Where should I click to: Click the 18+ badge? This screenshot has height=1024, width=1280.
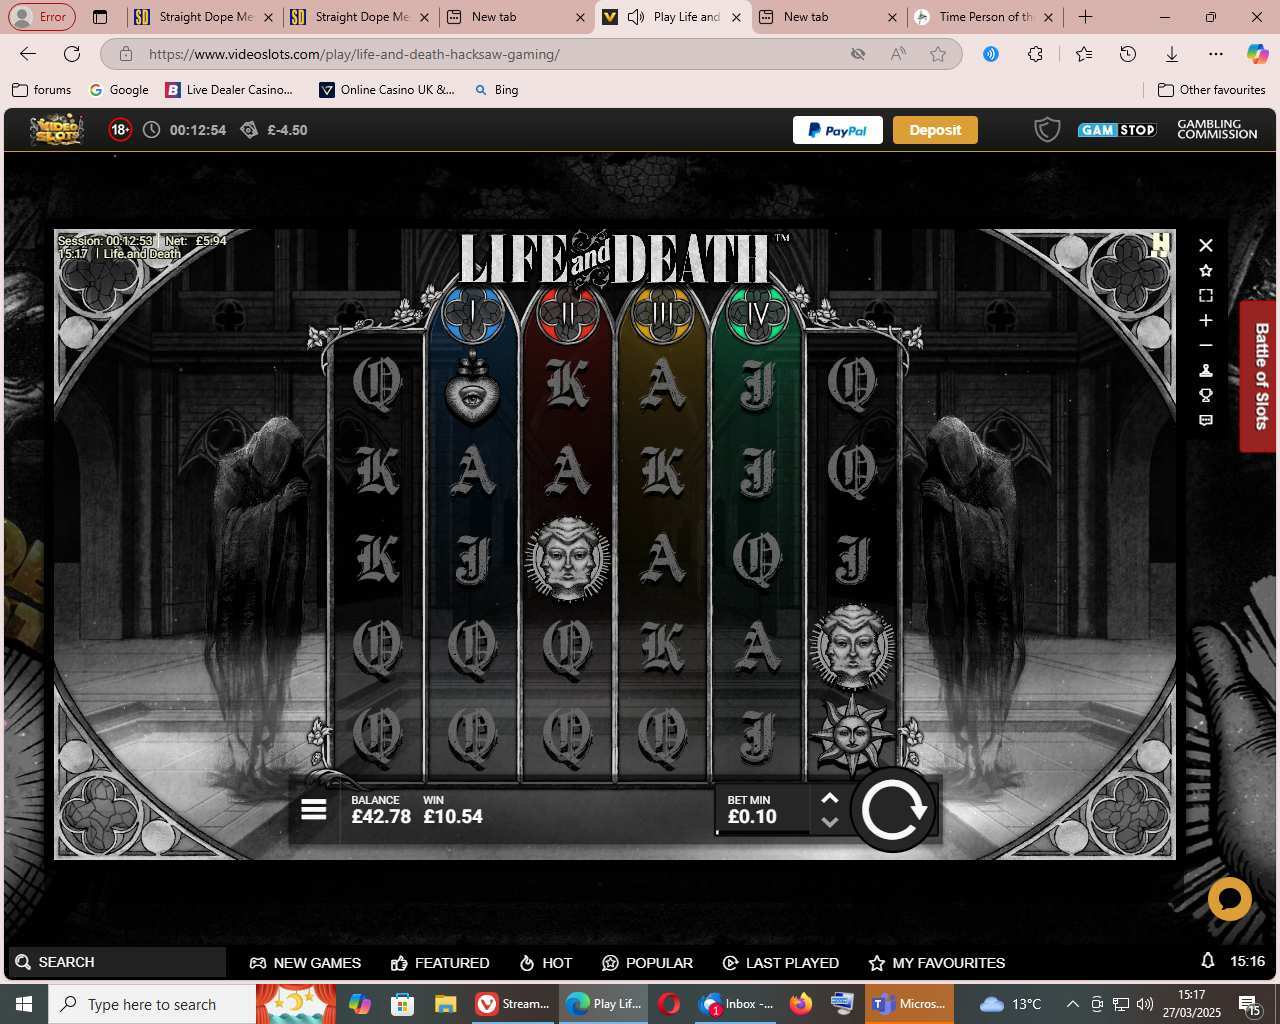click(x=120, y=130)
